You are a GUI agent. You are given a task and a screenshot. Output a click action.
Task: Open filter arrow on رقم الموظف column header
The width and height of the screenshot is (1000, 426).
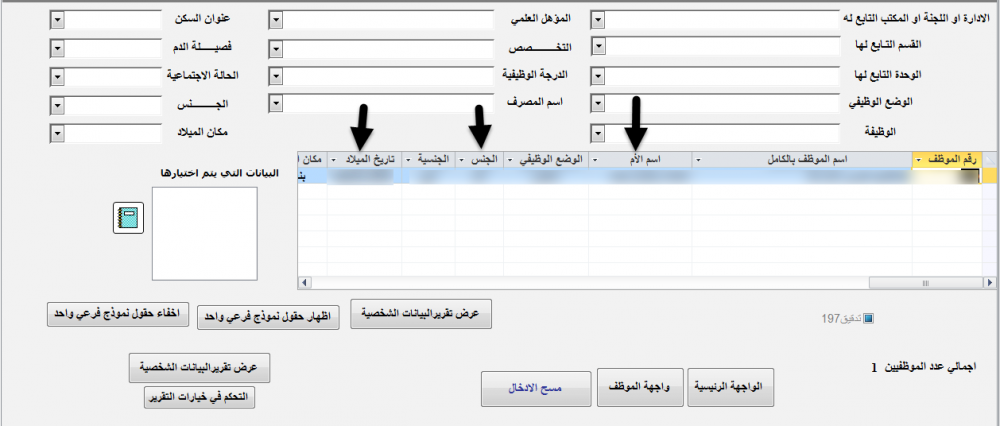tap(917, 160)
